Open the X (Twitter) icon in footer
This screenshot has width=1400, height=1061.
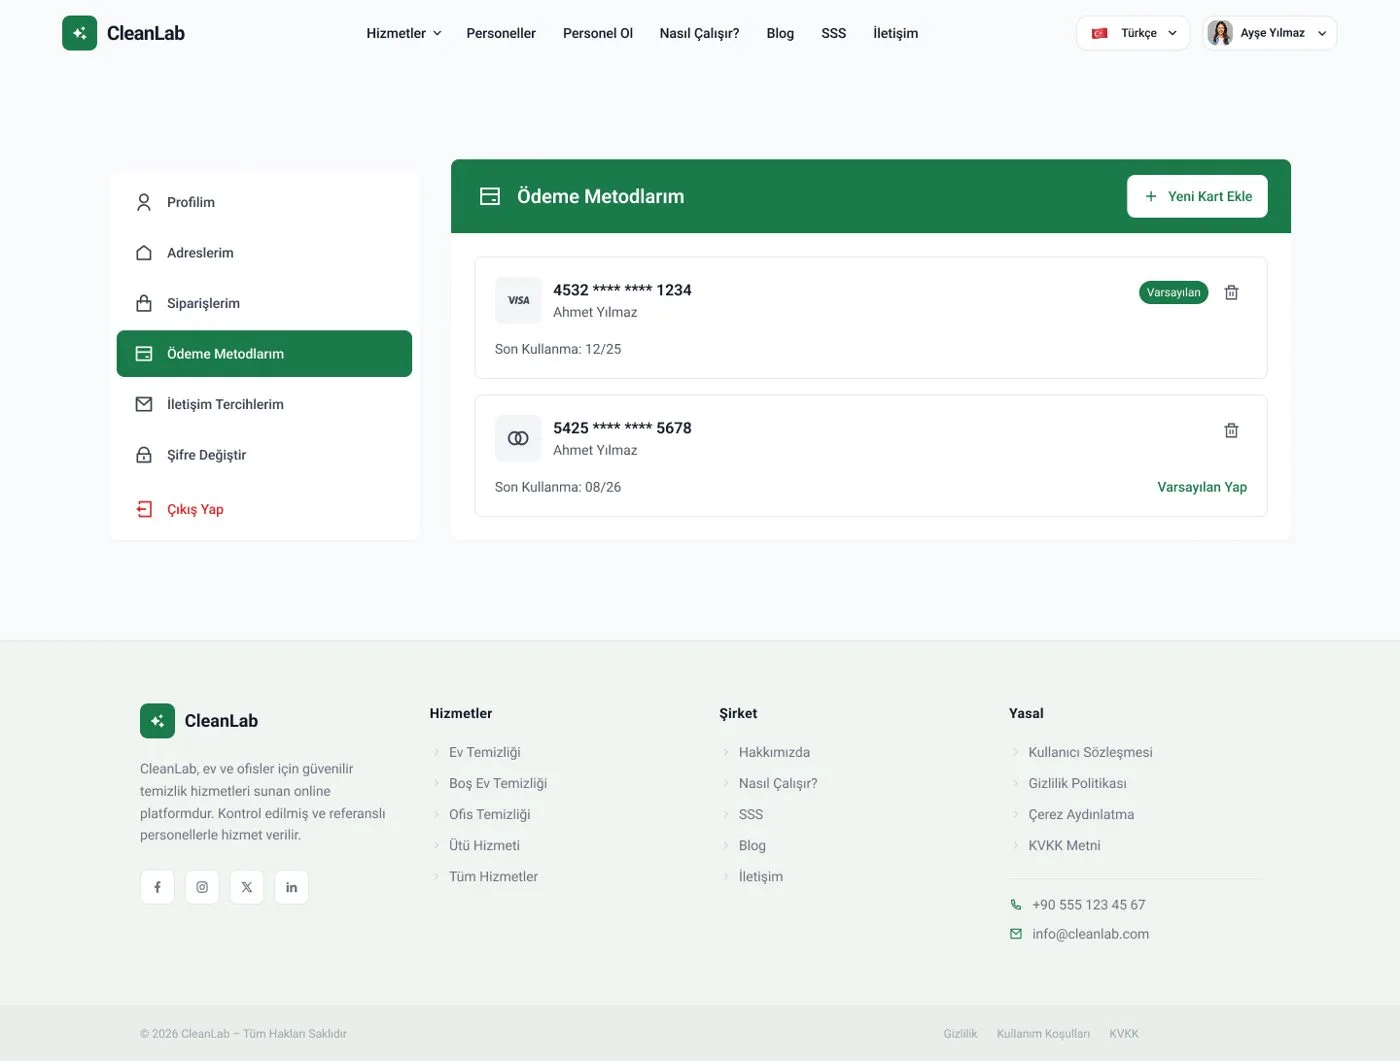(247, 887)
